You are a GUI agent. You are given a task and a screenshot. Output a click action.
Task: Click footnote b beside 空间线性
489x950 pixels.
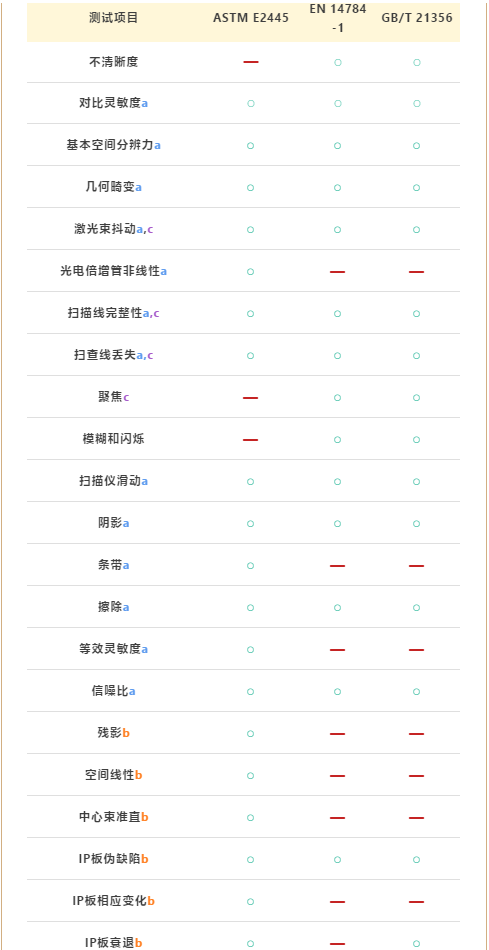(139, 775)
